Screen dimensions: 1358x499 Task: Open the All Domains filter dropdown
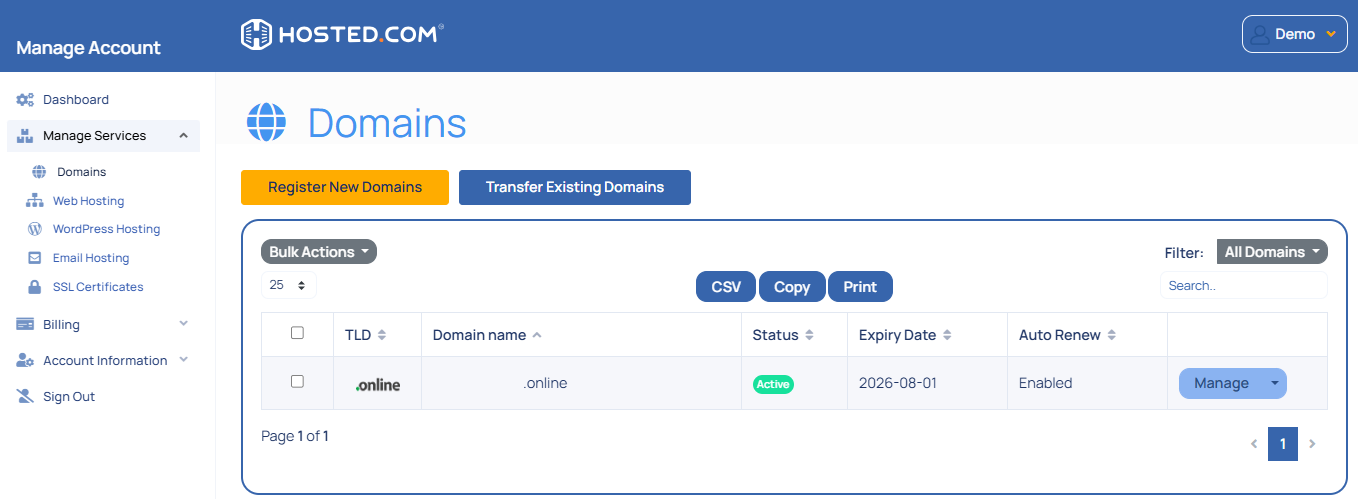(x=1271, y=252)
